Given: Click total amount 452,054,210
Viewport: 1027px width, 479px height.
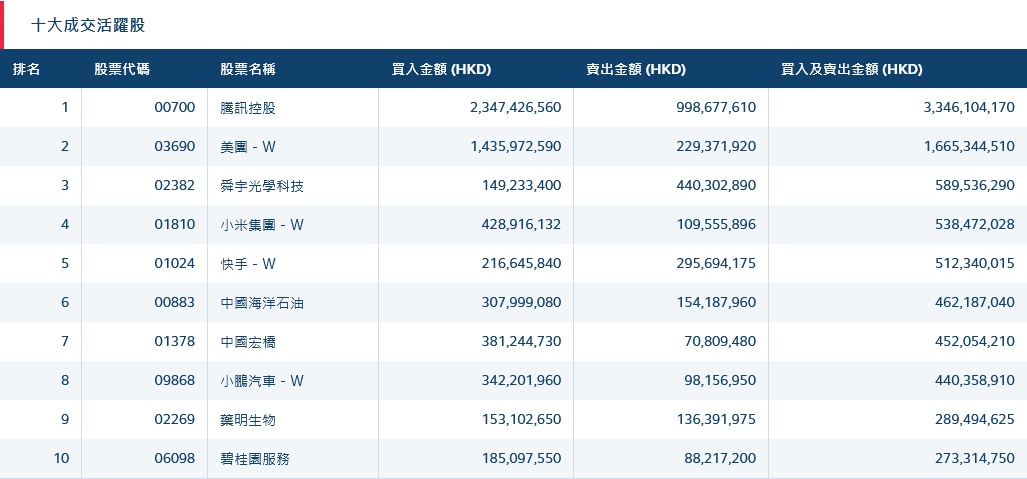Looking at the screenshot, I should click(x=975, y=341).
